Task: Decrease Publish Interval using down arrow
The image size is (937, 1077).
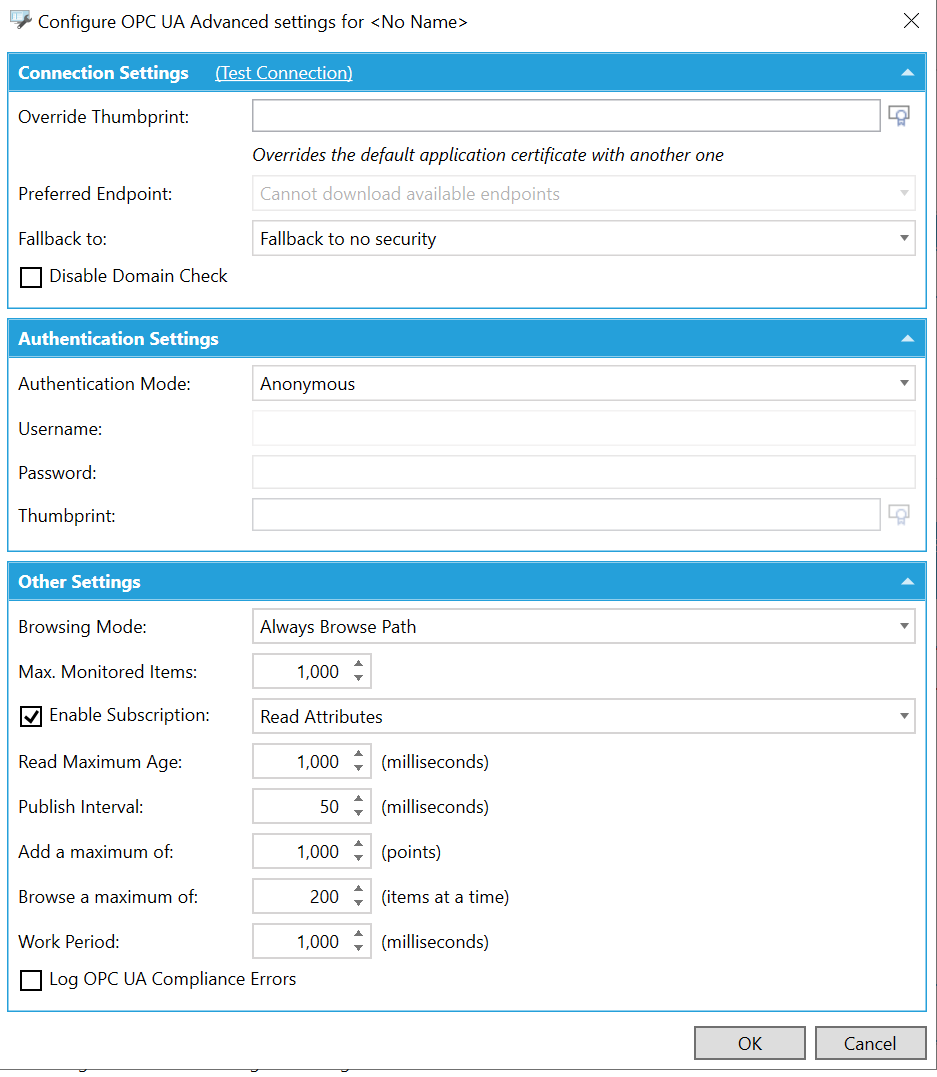Action: pos(359,814)
